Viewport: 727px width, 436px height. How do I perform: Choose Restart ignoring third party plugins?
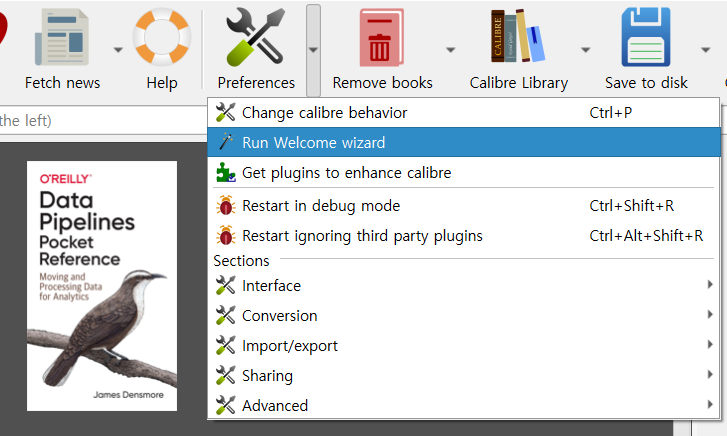(464, 236)
